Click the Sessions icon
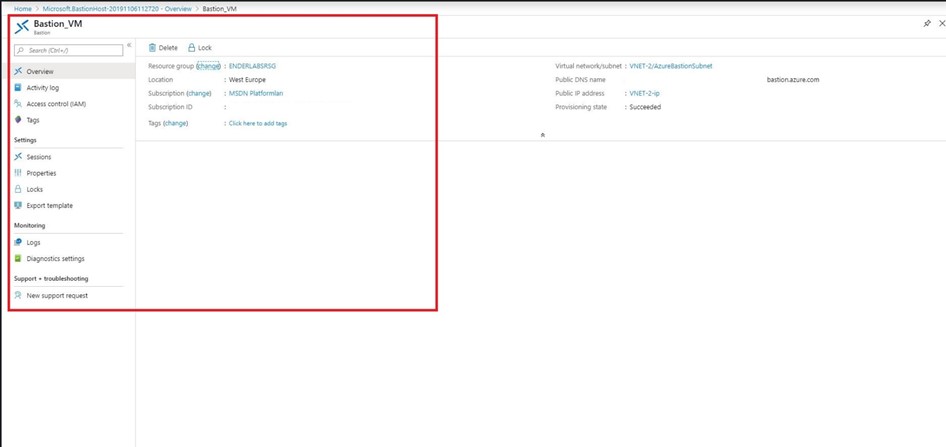Image resolution: width=946 pixels, height=447 pixels. tap(18, 157)
